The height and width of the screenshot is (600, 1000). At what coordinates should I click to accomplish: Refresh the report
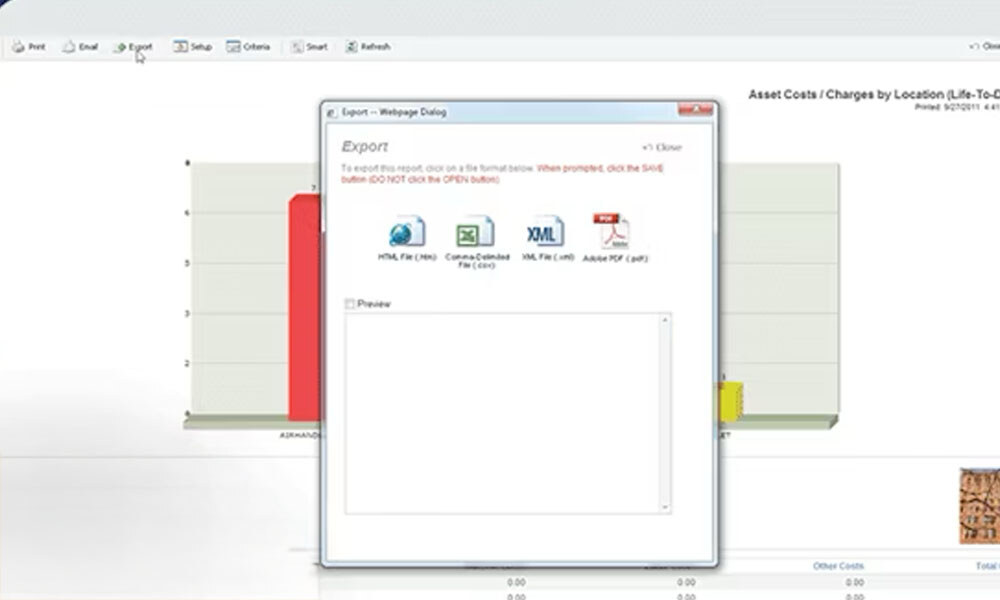pyautogui.click(x=368, y=47)
